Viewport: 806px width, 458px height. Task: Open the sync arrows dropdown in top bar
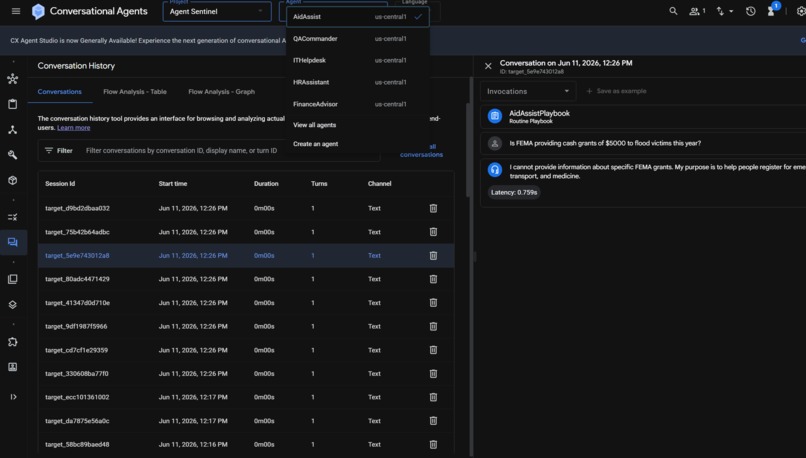point(725,11)
